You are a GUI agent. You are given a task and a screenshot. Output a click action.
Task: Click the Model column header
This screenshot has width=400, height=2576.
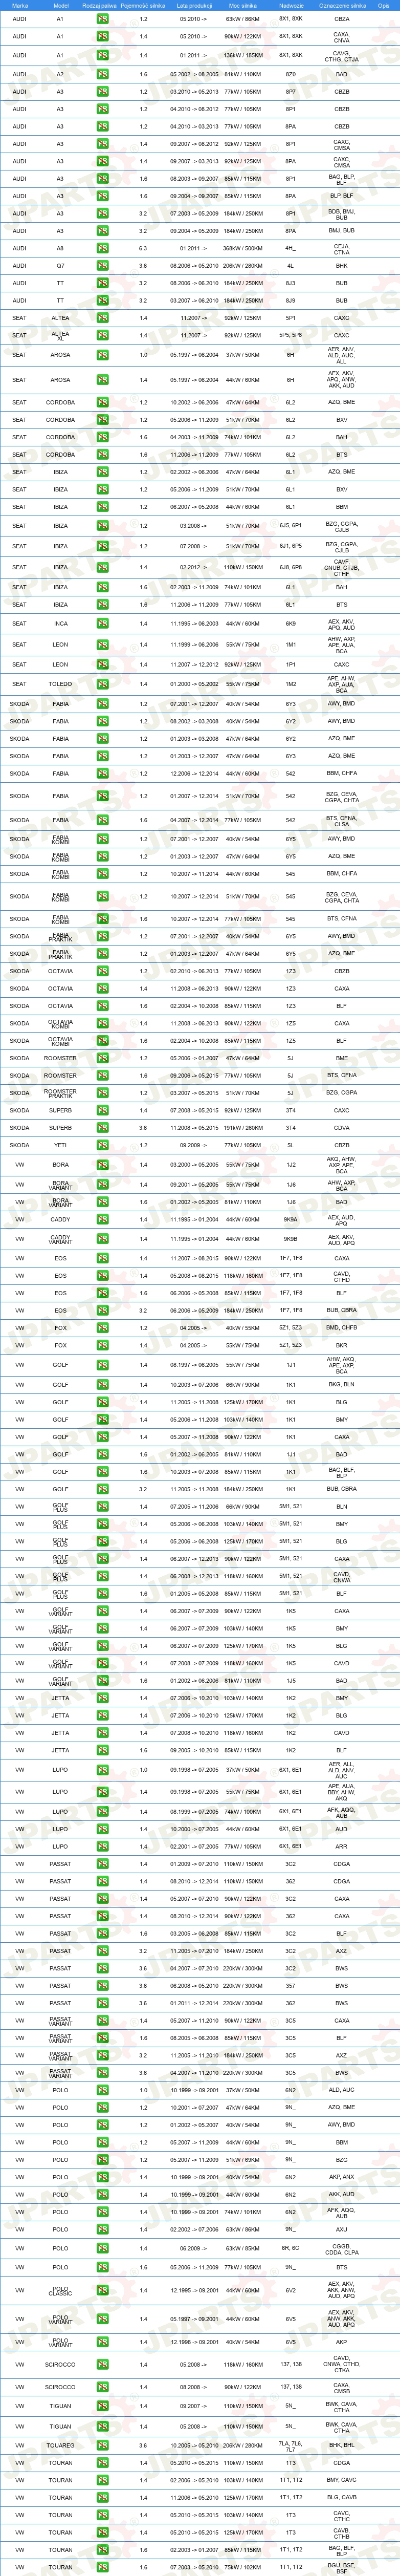click(61, 5)
